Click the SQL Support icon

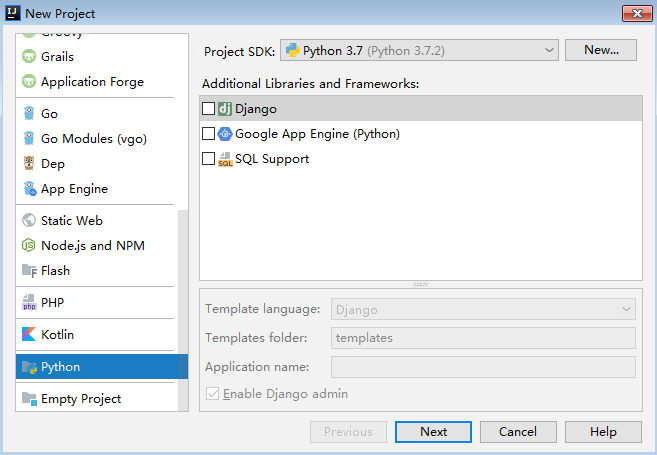click(225, 159)
